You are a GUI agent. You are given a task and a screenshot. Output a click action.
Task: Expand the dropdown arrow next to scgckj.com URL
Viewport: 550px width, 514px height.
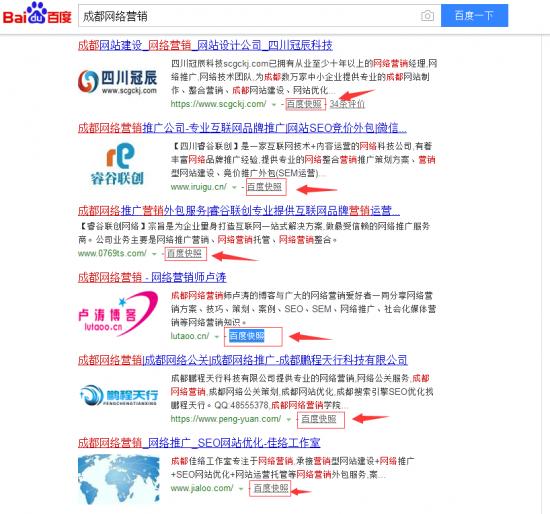[274, 105]
